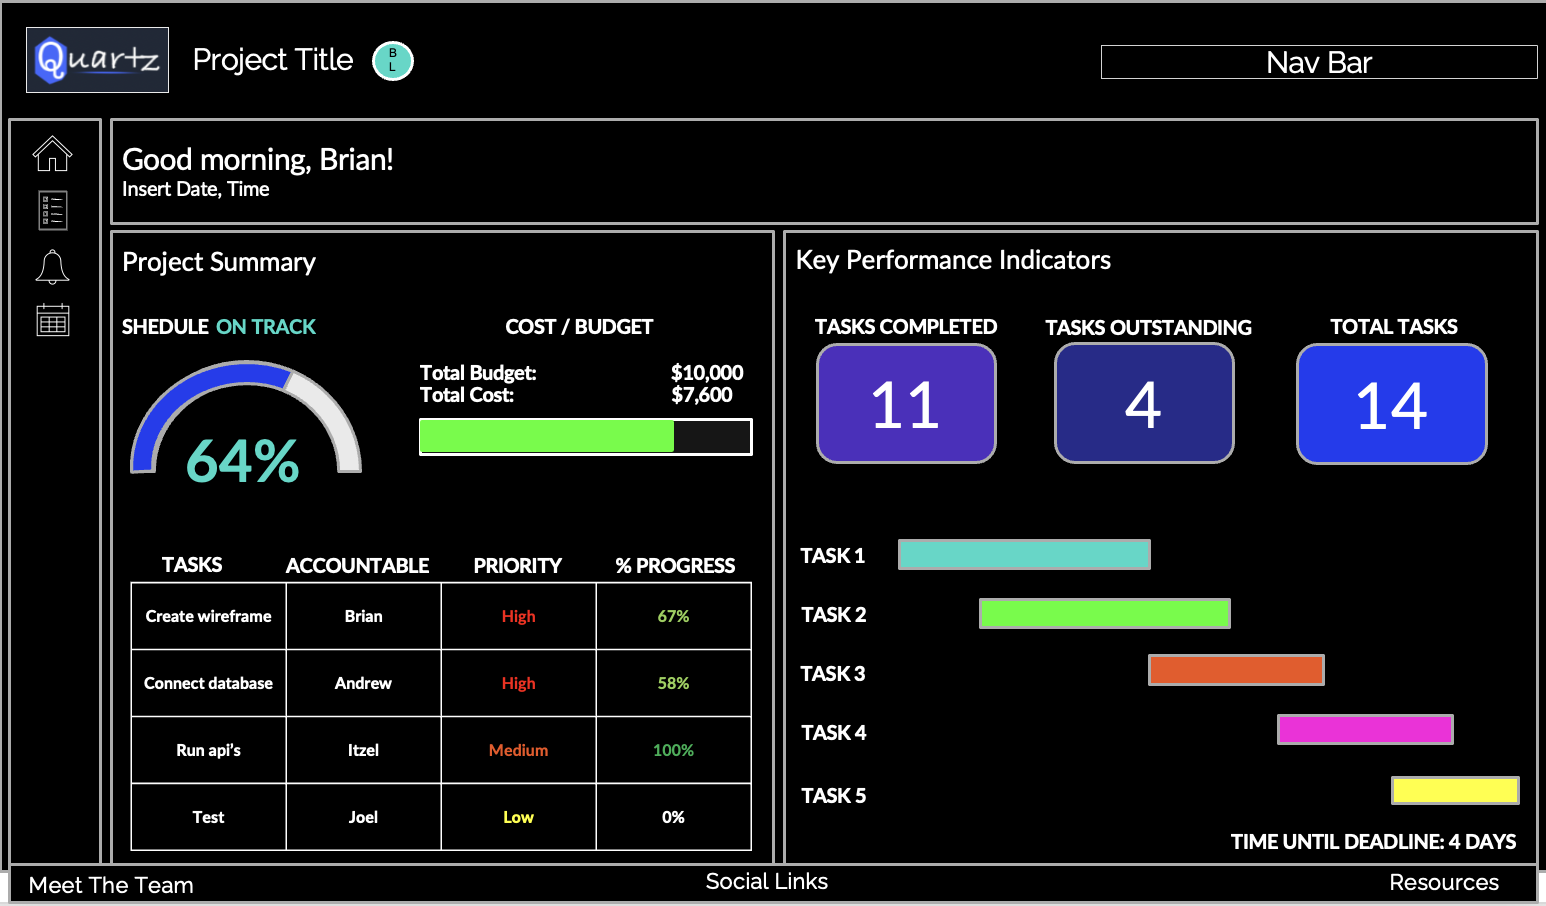Select the 'Connect database' task cell
The height and width of the screenshot is (906, 1546).
click(x=209, y=683)
